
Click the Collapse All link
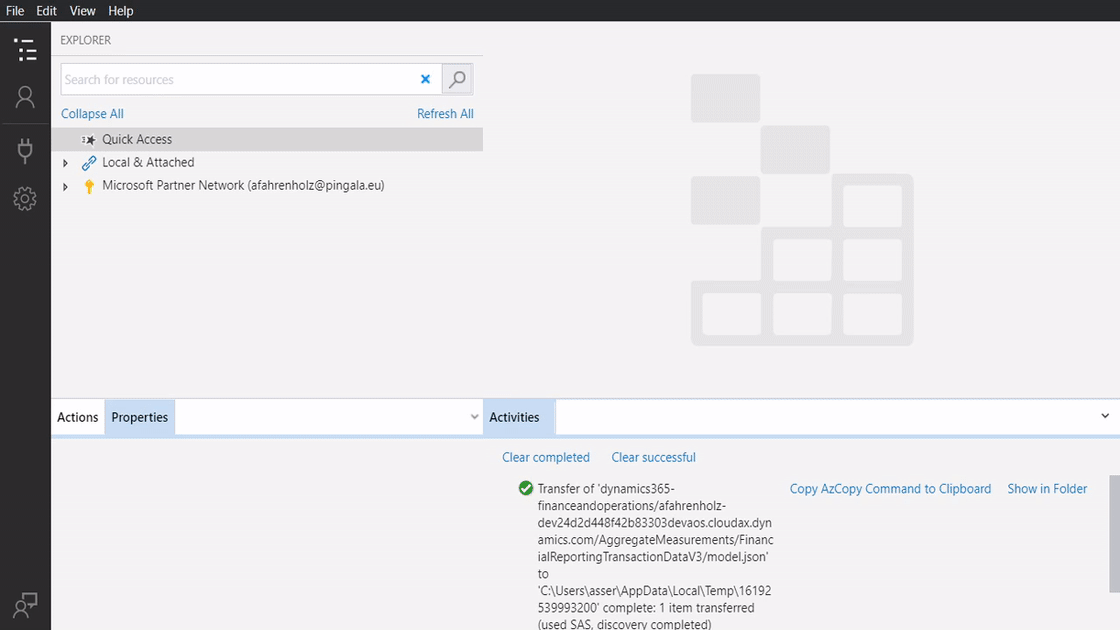92,114
